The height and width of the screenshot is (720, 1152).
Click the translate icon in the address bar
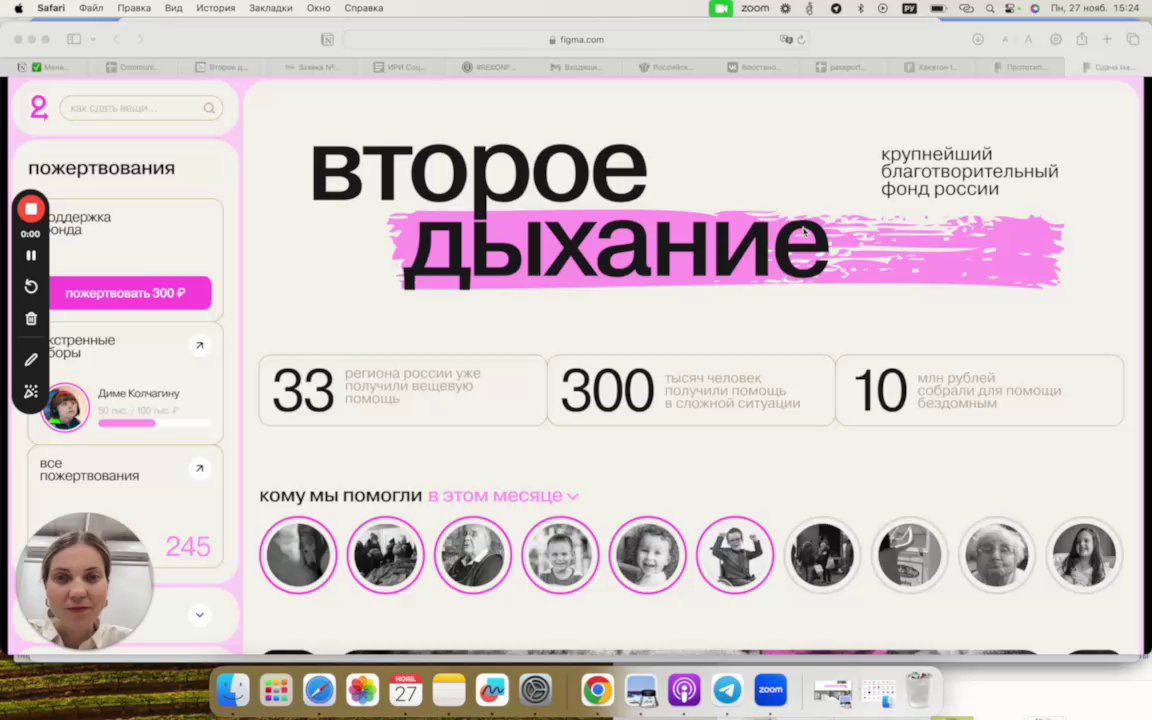click(x=785, y=40)
